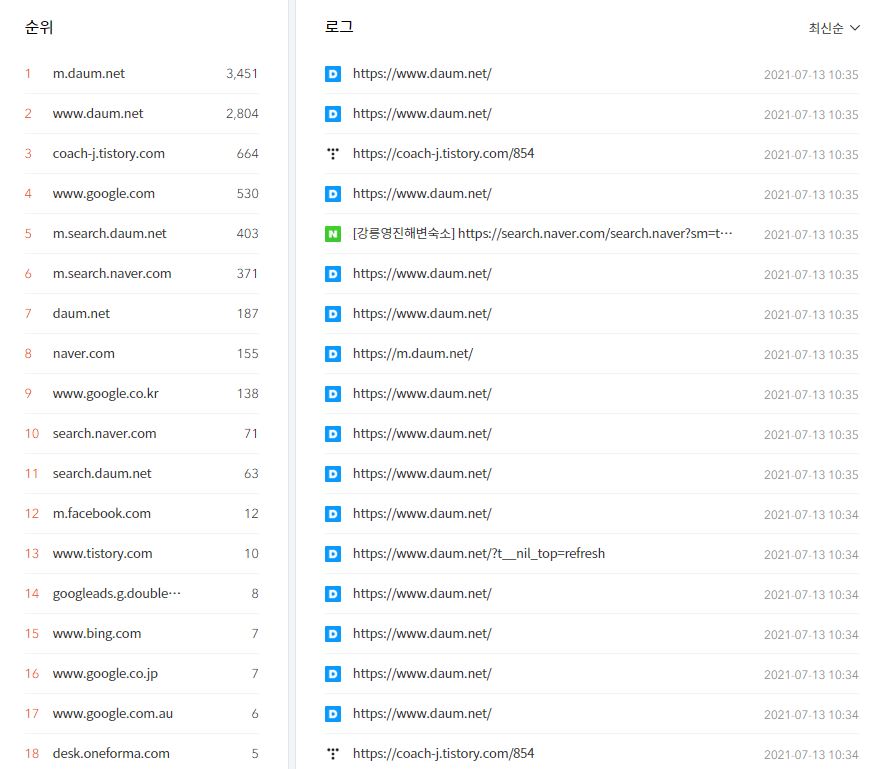877x769 pixels.
Task: Click the Tistory icon on the coach-j.tistory.com/854 10:35 log
Action: [x=333, y=154]
